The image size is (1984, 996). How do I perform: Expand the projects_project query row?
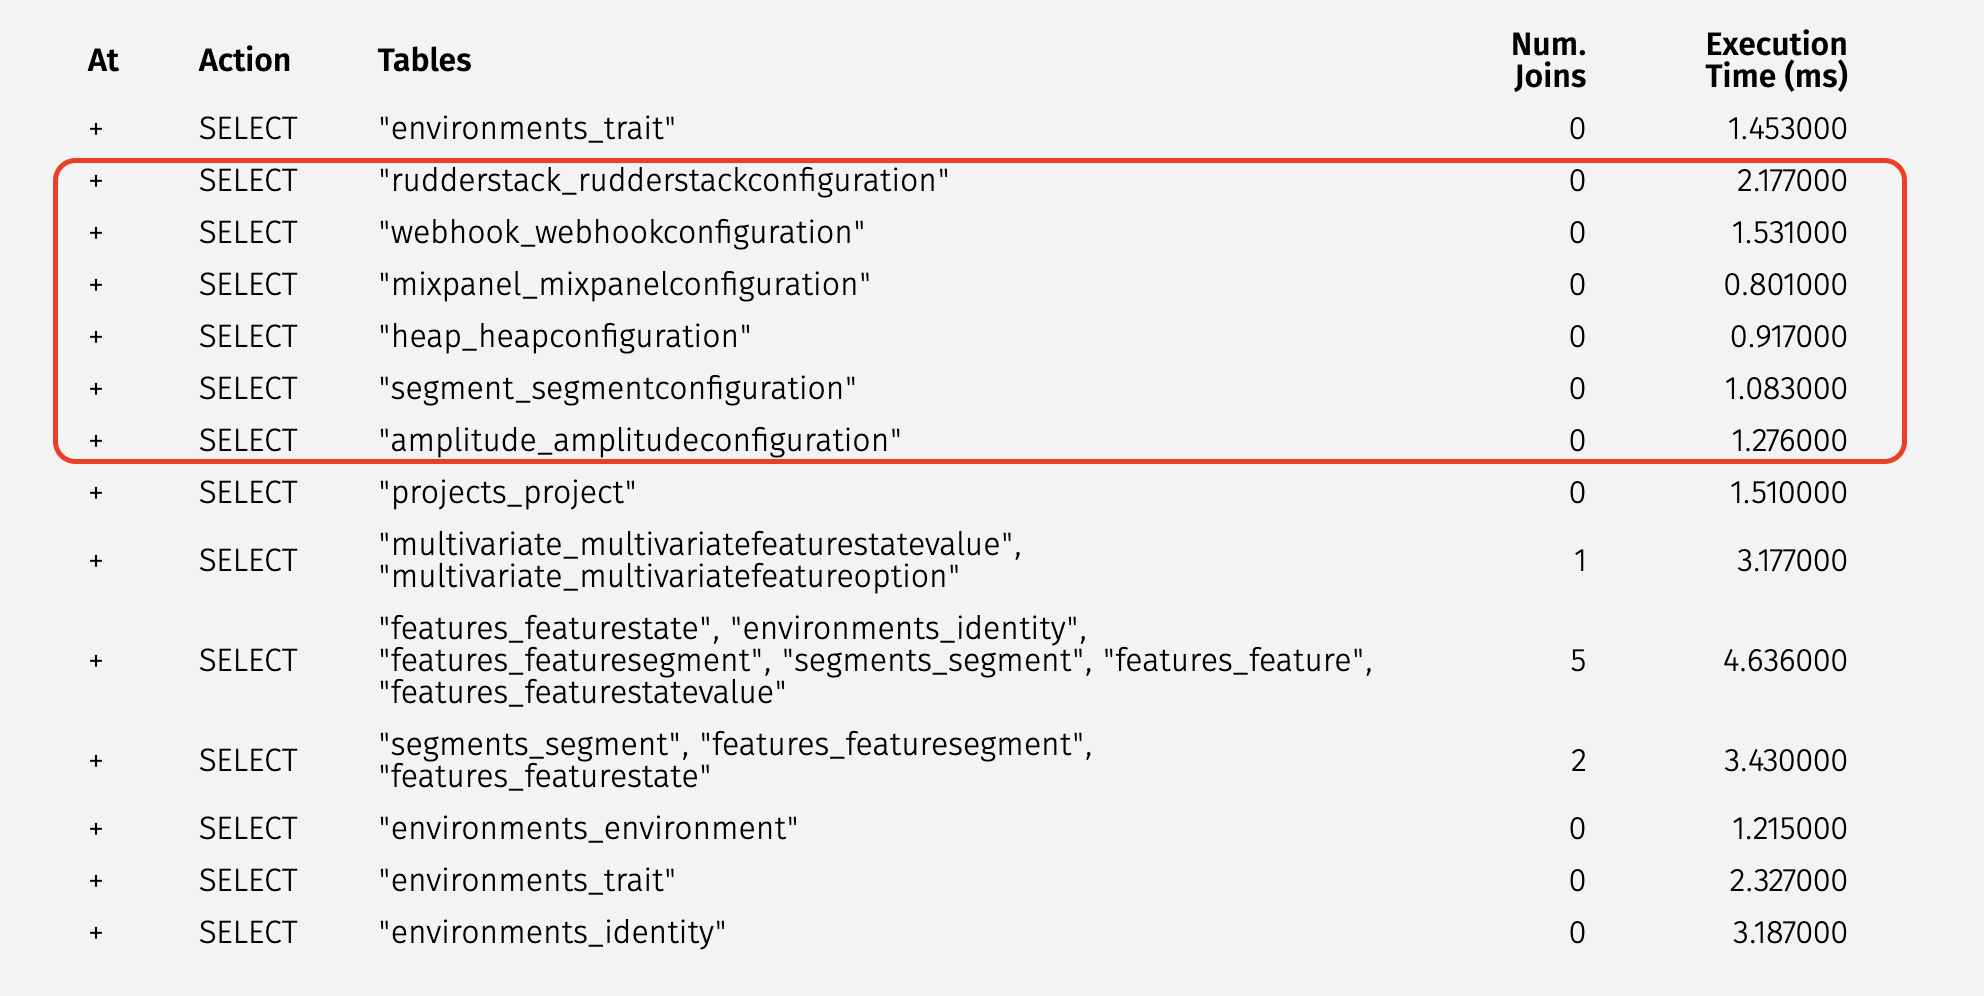pyautogui.click(x=96, y=493)
